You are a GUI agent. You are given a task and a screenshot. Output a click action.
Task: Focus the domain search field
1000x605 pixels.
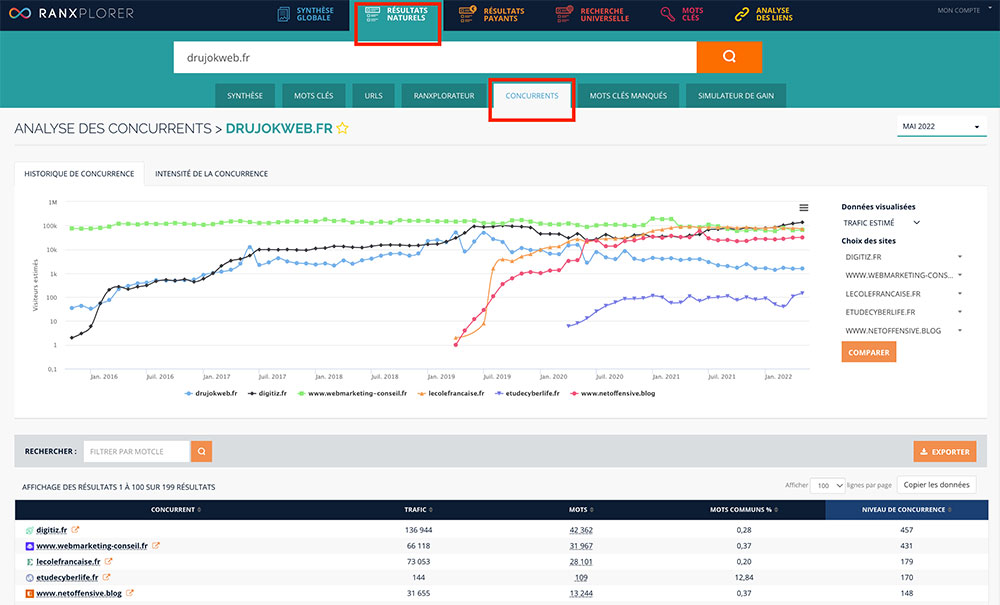[x=435, y=57]
